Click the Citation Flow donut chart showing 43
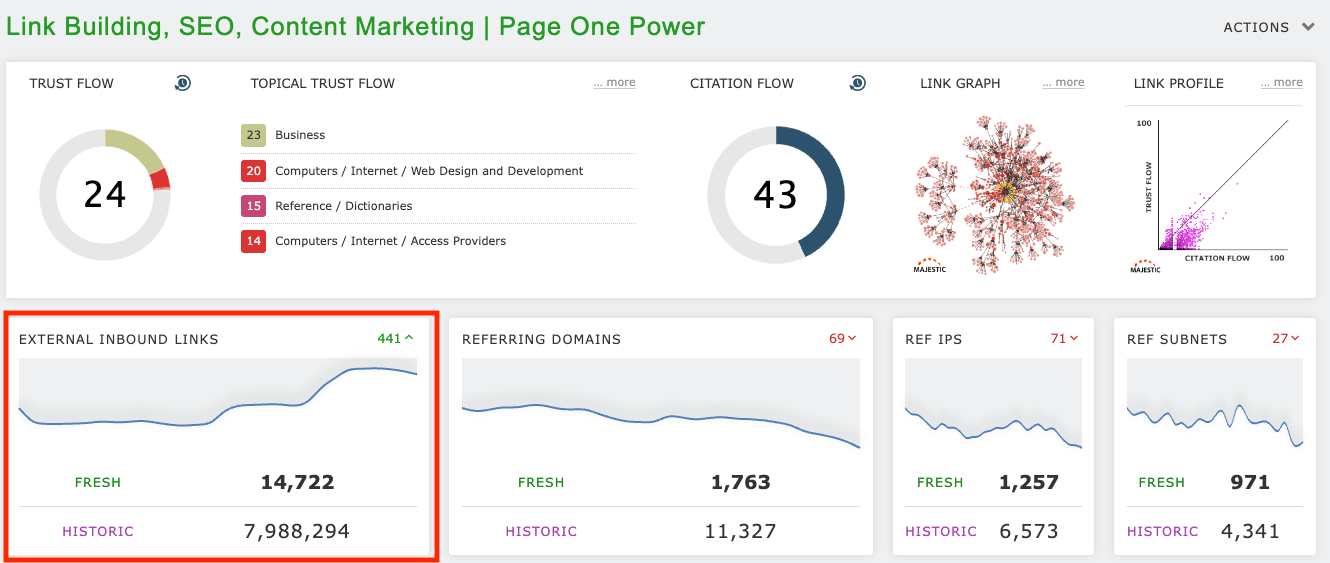Viewport: 1330px width, 563px height. coord(775,195)
